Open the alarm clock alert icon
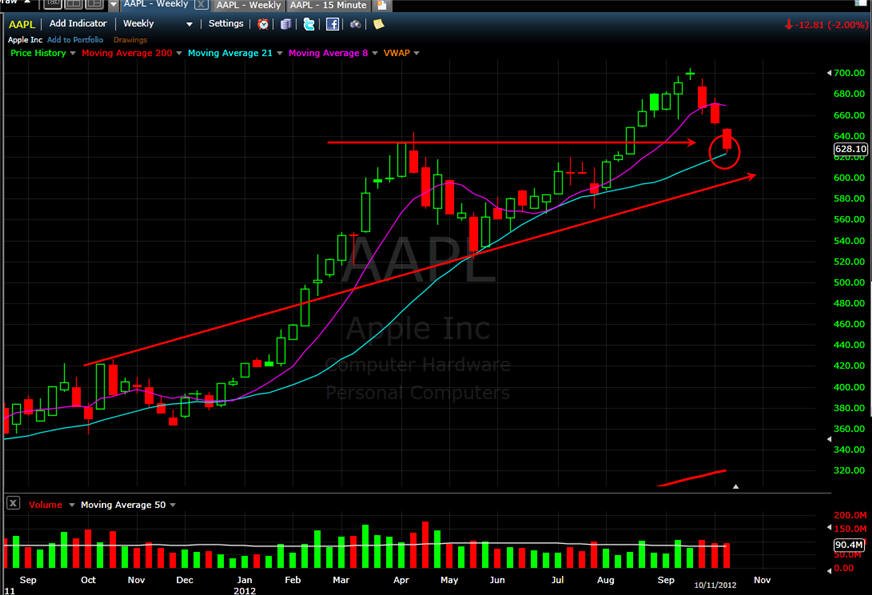The height and width of the screenshot is (595, 872). pyautogui.click(x=263, y=24)
